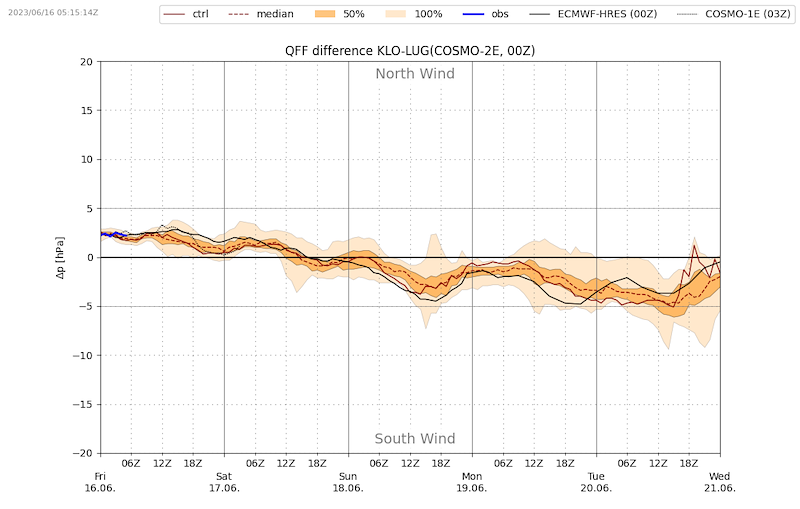
Task: Click the y-axis label 'Δp [hPa]'
Action: [x=60, y=258]
